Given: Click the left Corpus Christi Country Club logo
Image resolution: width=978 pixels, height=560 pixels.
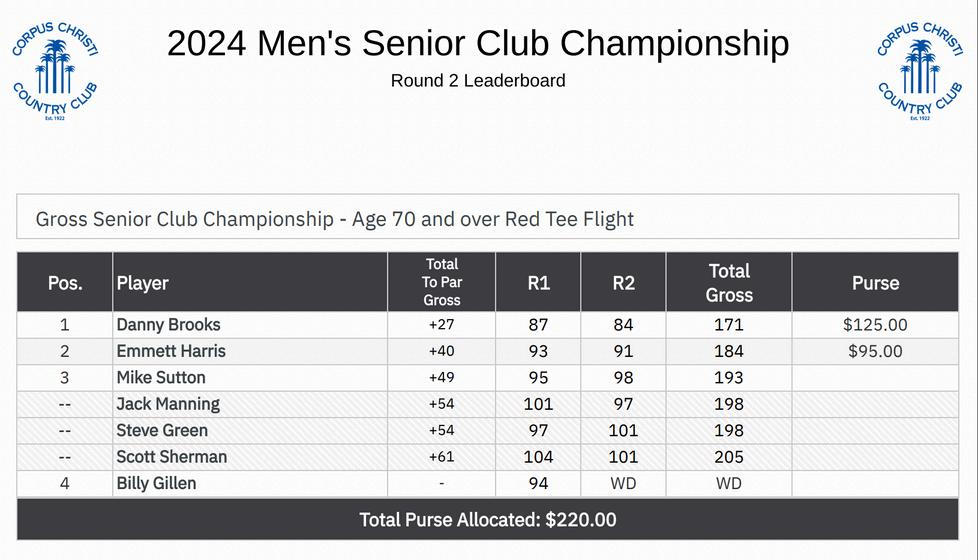Looking at the screenshot, I should coord(55,72).
